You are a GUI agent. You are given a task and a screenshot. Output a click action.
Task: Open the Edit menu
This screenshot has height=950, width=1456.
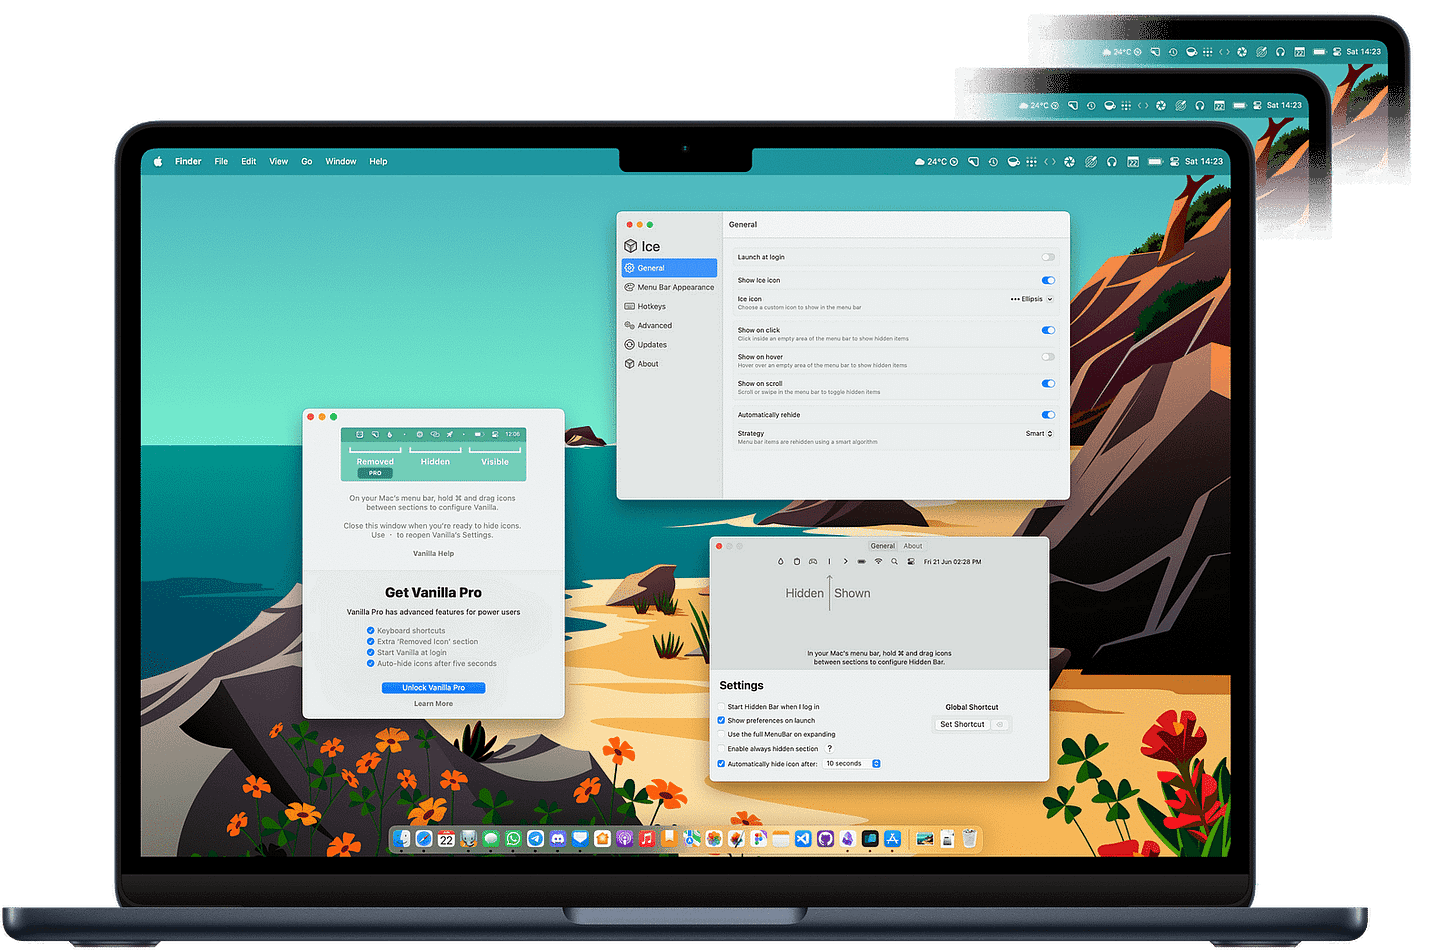click(249, 161)
